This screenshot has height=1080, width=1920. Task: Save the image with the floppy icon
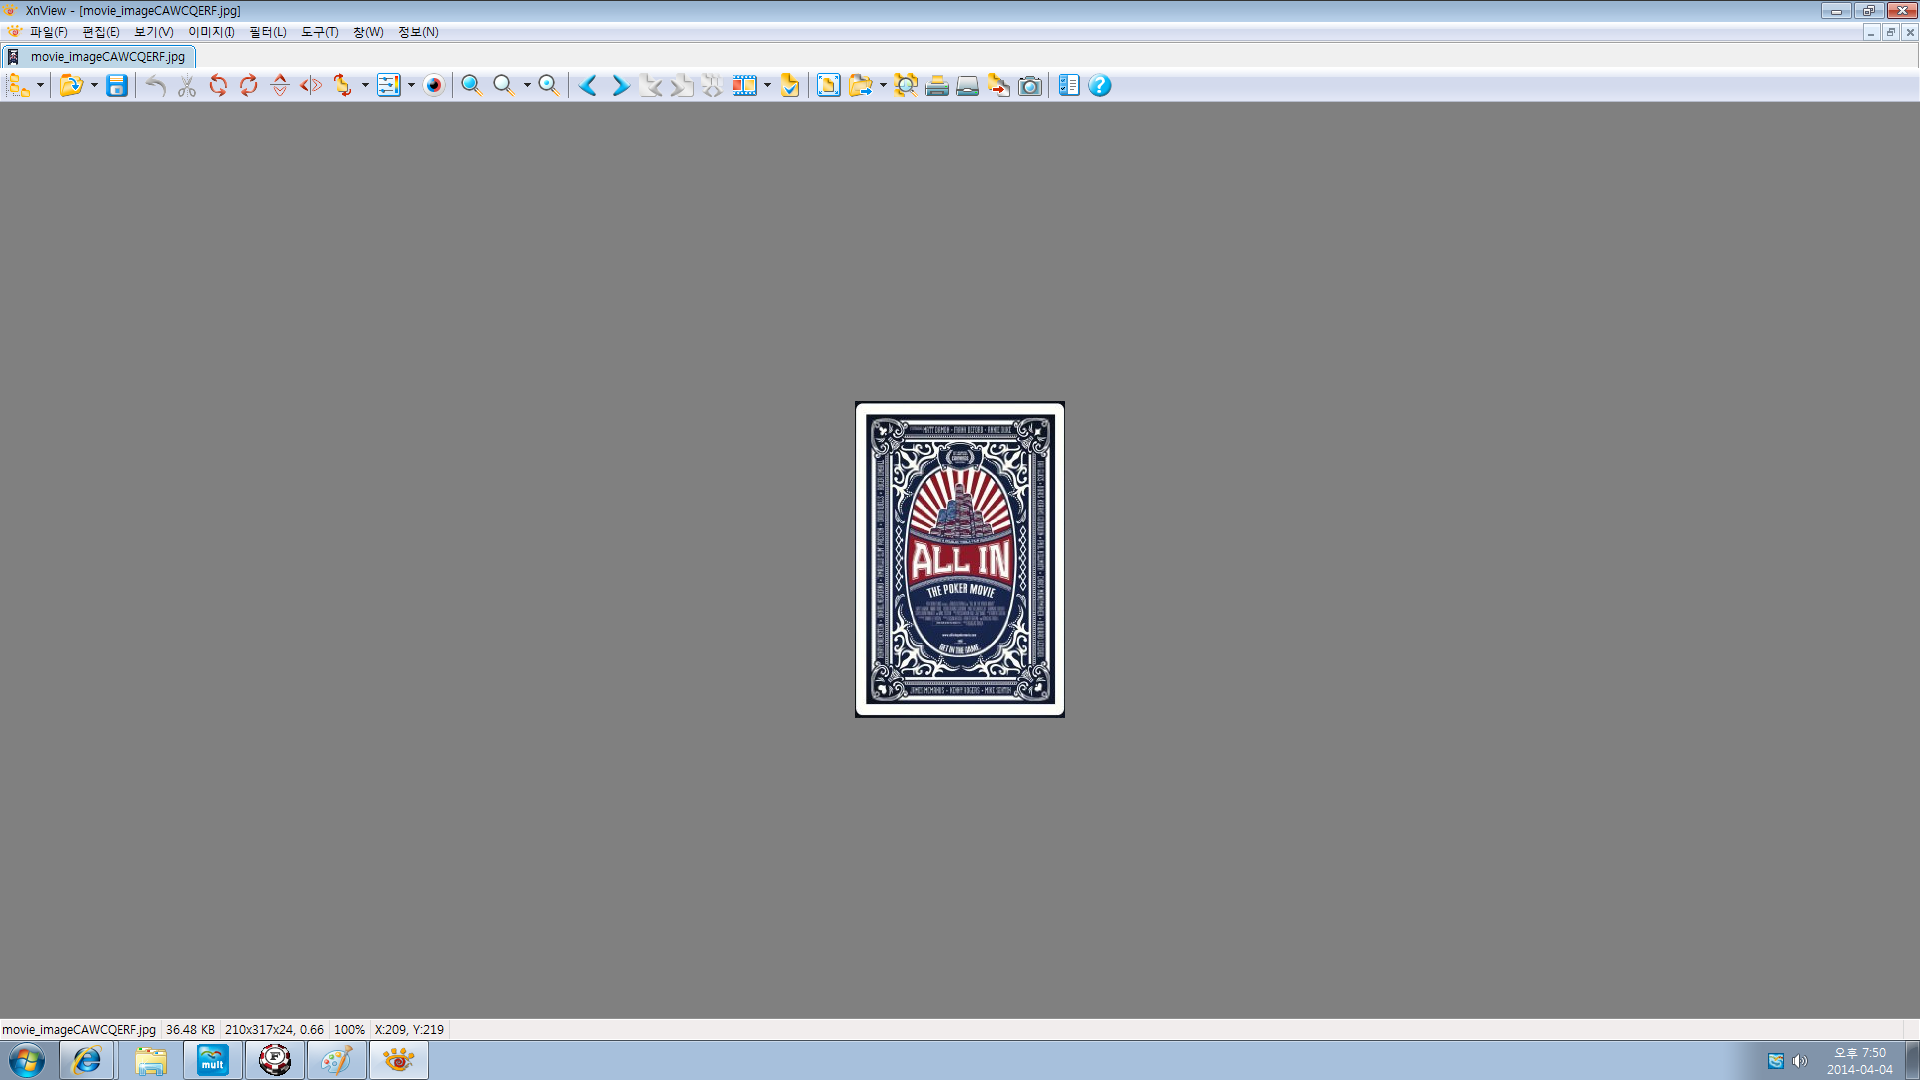117,86
